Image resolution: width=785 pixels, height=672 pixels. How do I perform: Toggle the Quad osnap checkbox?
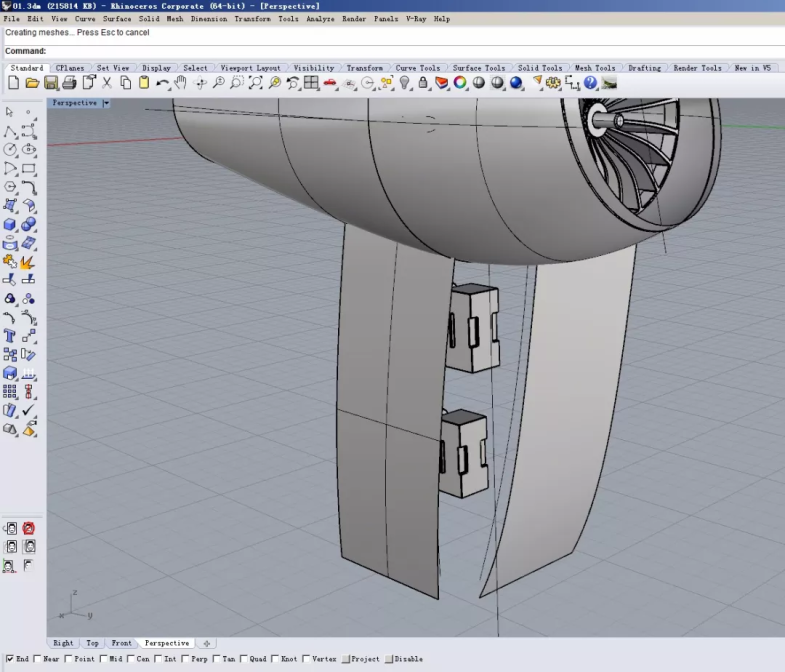pos(243,659)
